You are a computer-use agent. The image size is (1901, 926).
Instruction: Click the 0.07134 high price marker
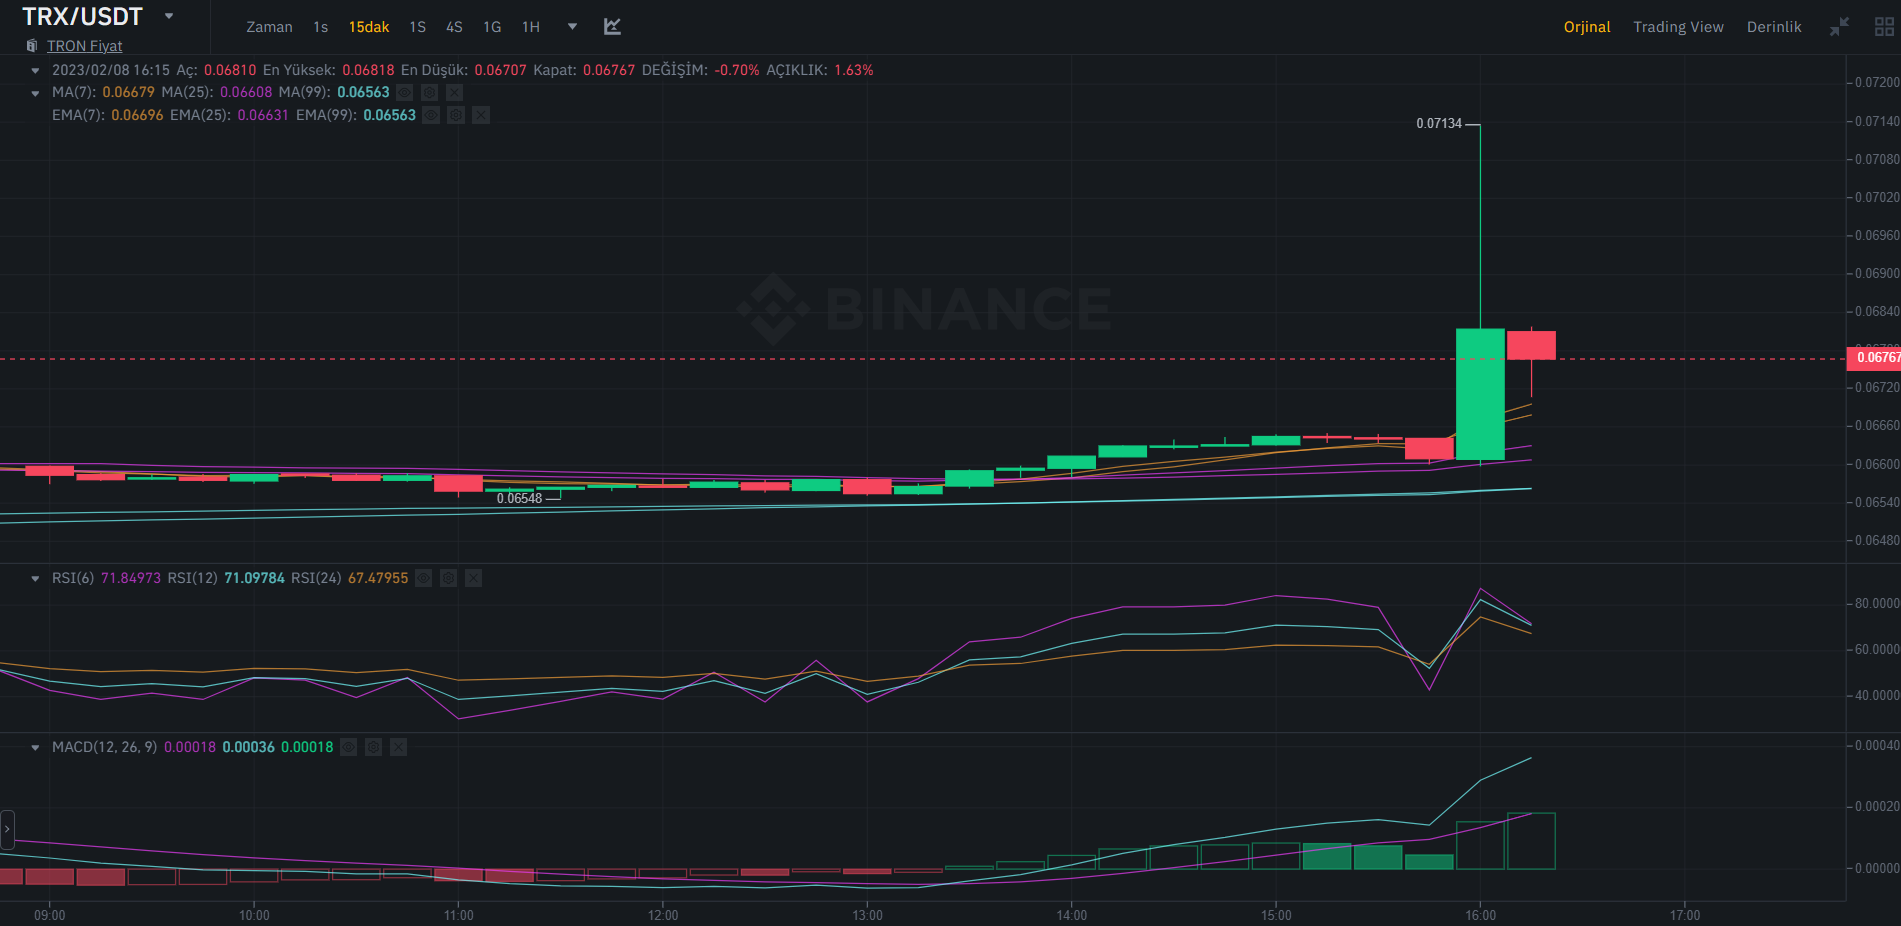(x=1438, y=124)
